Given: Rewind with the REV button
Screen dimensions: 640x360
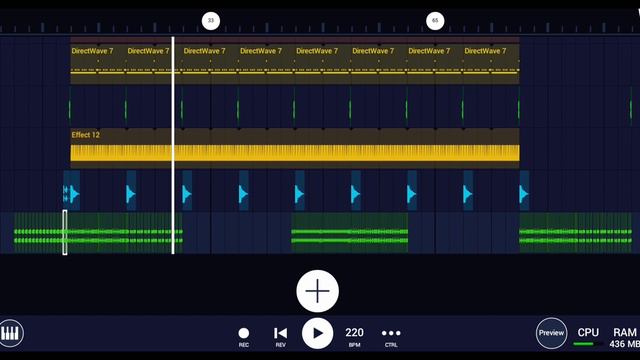Looking at the screenshot, I should click(x=280, y=337).
